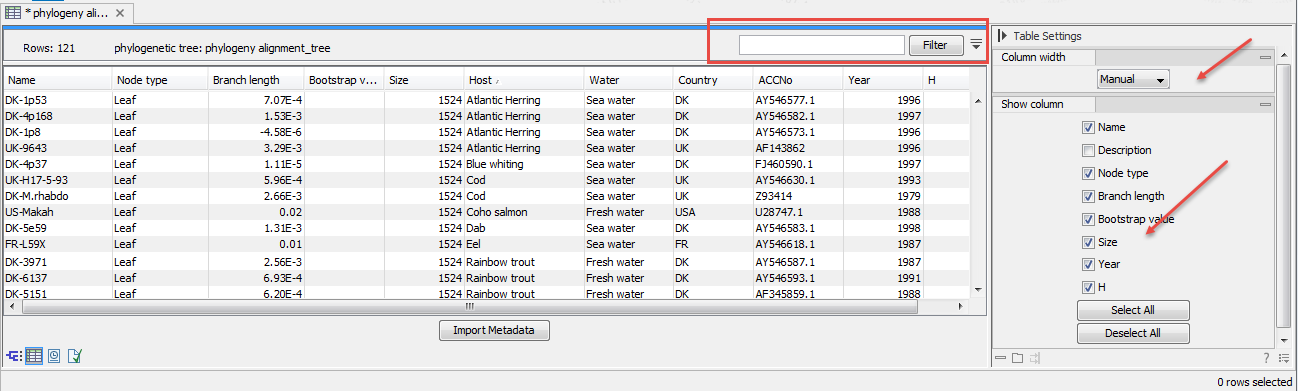The image size is (1298, 391).
Task: Click the AY546577.1 accession cell
Action: (x=786, y=100)
